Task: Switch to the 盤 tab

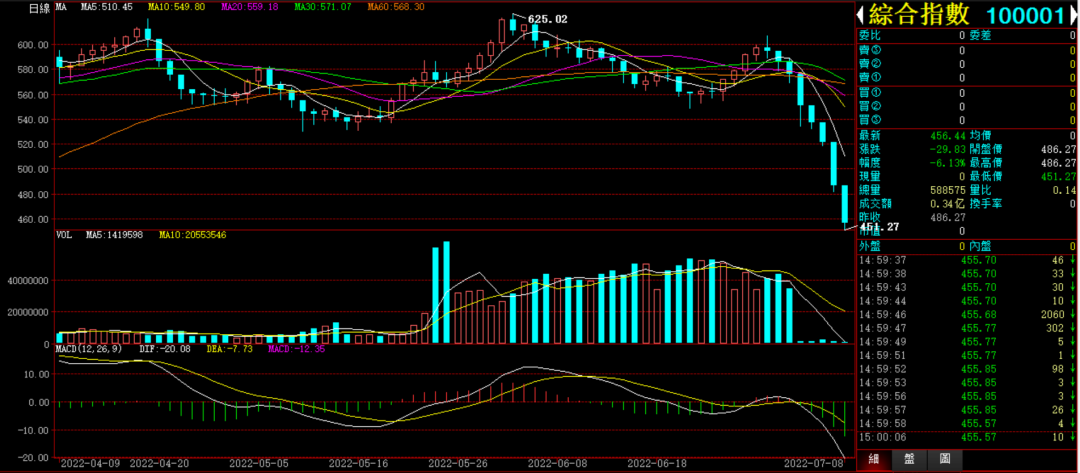Action: pos(909,459)
